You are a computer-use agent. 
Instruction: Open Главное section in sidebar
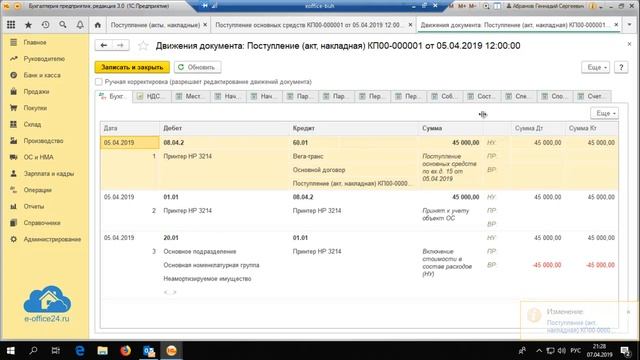click(x=35, y=42)
